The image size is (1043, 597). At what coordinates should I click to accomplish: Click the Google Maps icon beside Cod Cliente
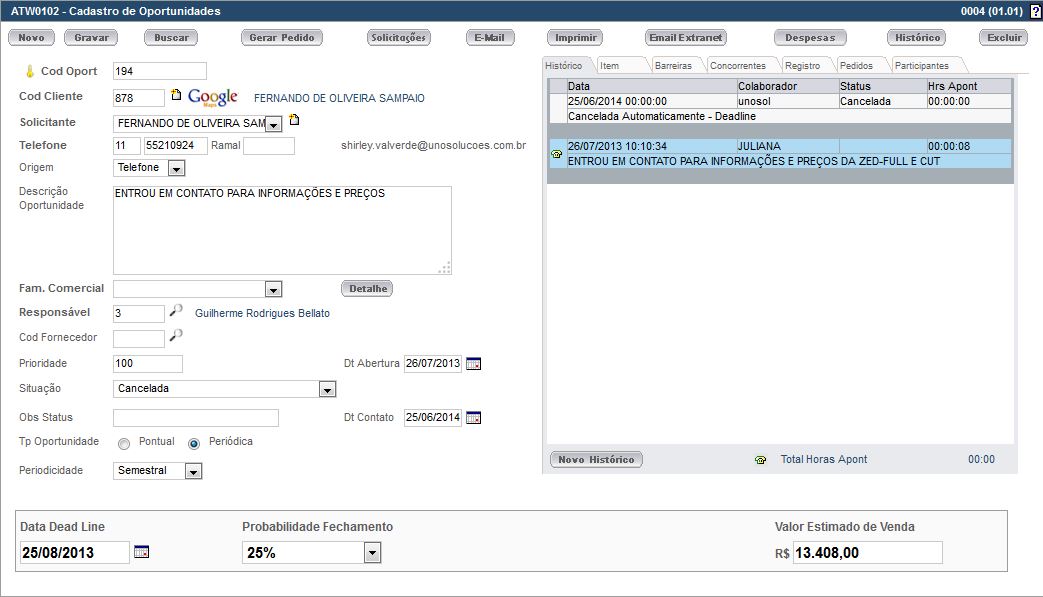tap(212, 97)
